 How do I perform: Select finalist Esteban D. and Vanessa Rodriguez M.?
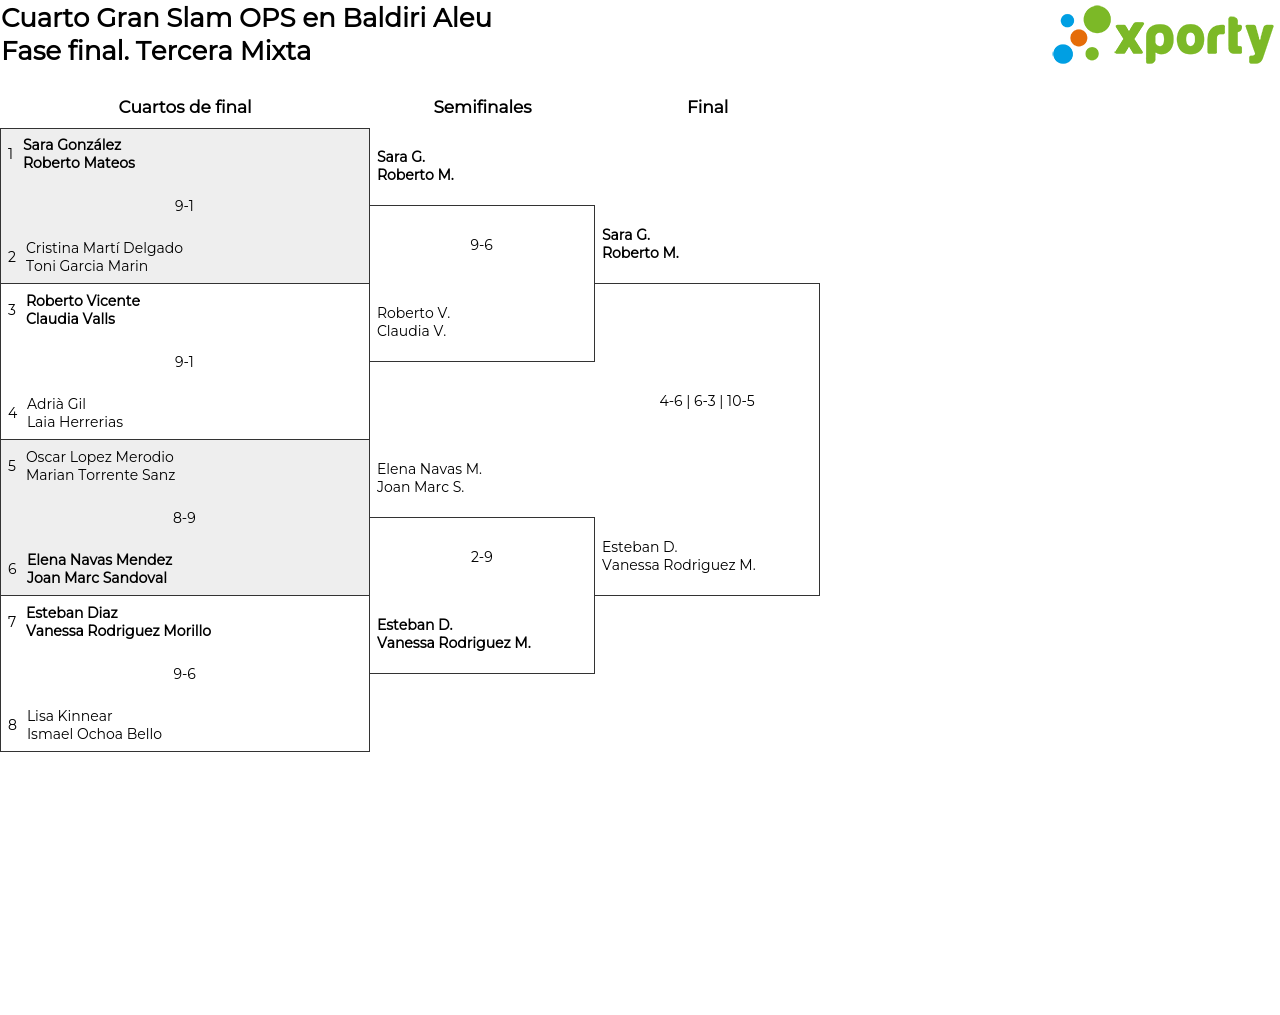(678, 556)
